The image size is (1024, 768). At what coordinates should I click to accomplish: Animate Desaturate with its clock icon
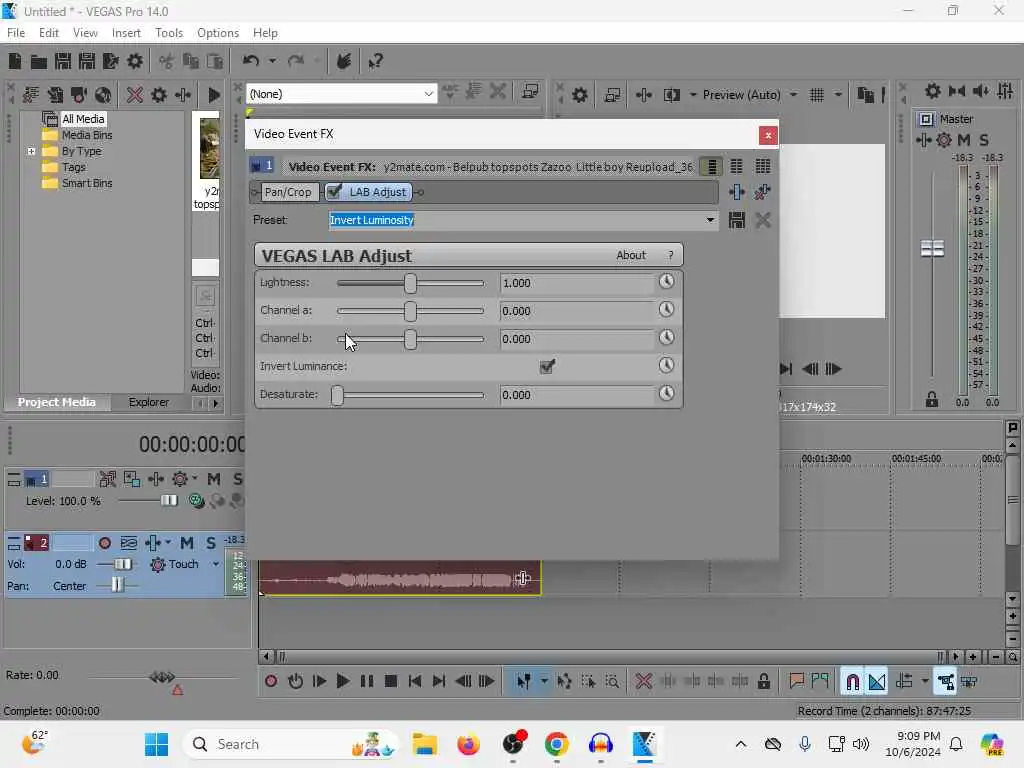(666, 393)
